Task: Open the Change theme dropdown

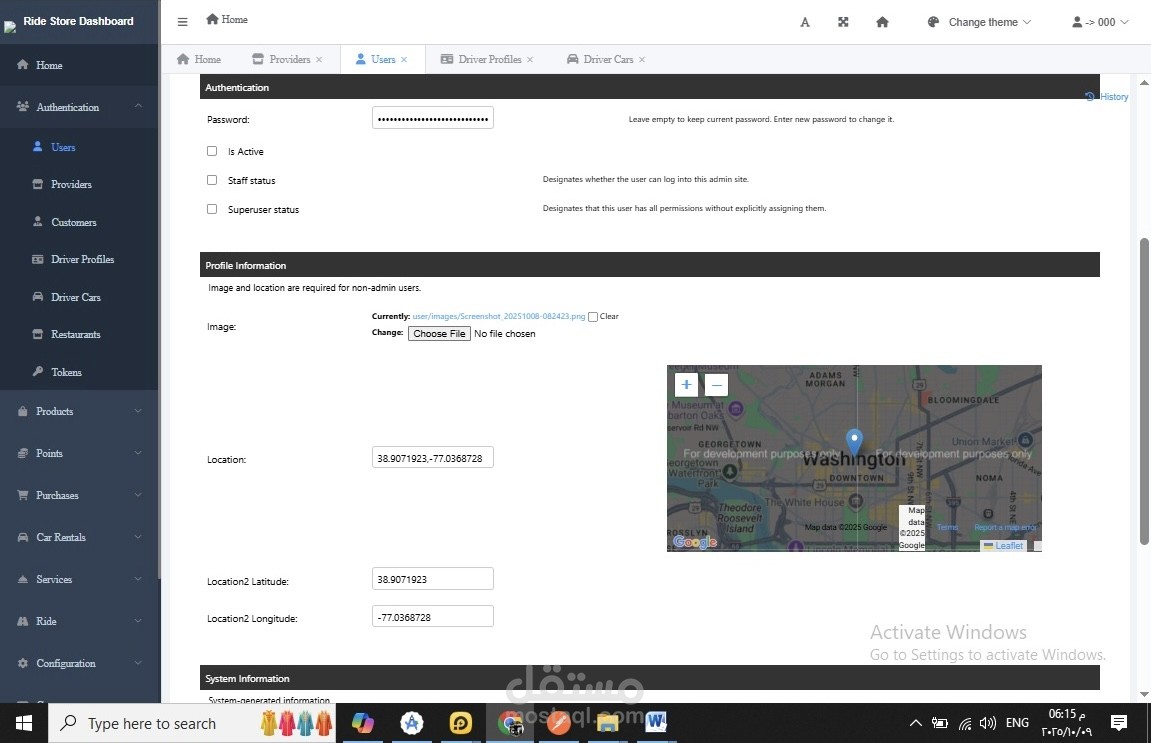Action: click(x=979, y=22)
